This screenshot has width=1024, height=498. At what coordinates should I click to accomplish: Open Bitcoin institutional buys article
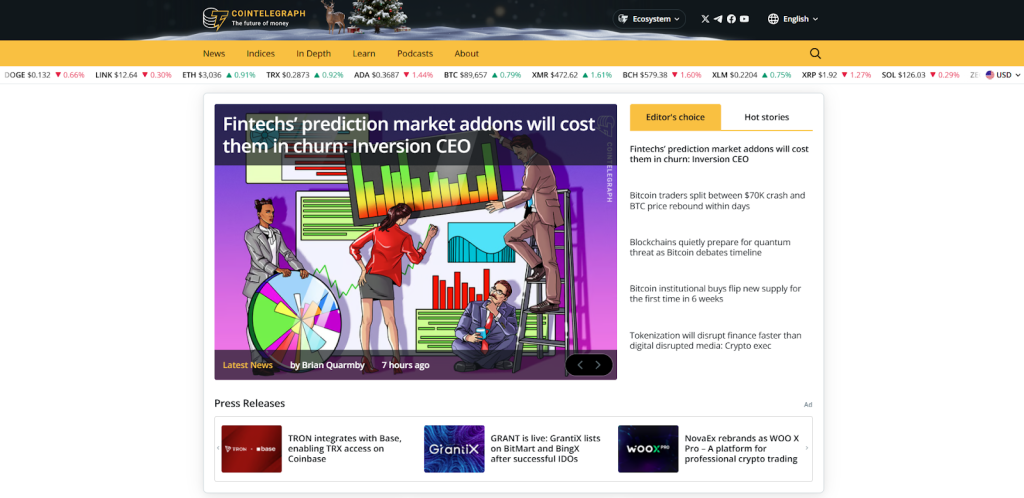715,294
